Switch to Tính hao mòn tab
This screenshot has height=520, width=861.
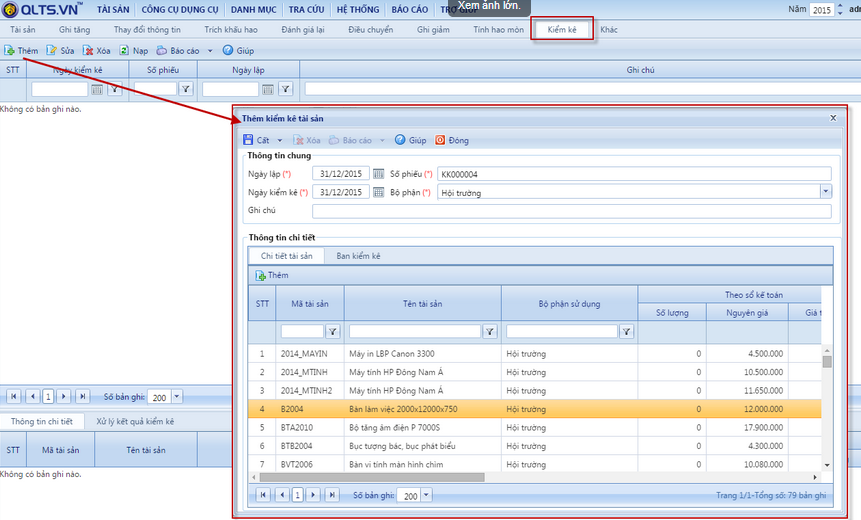point(499,30)
